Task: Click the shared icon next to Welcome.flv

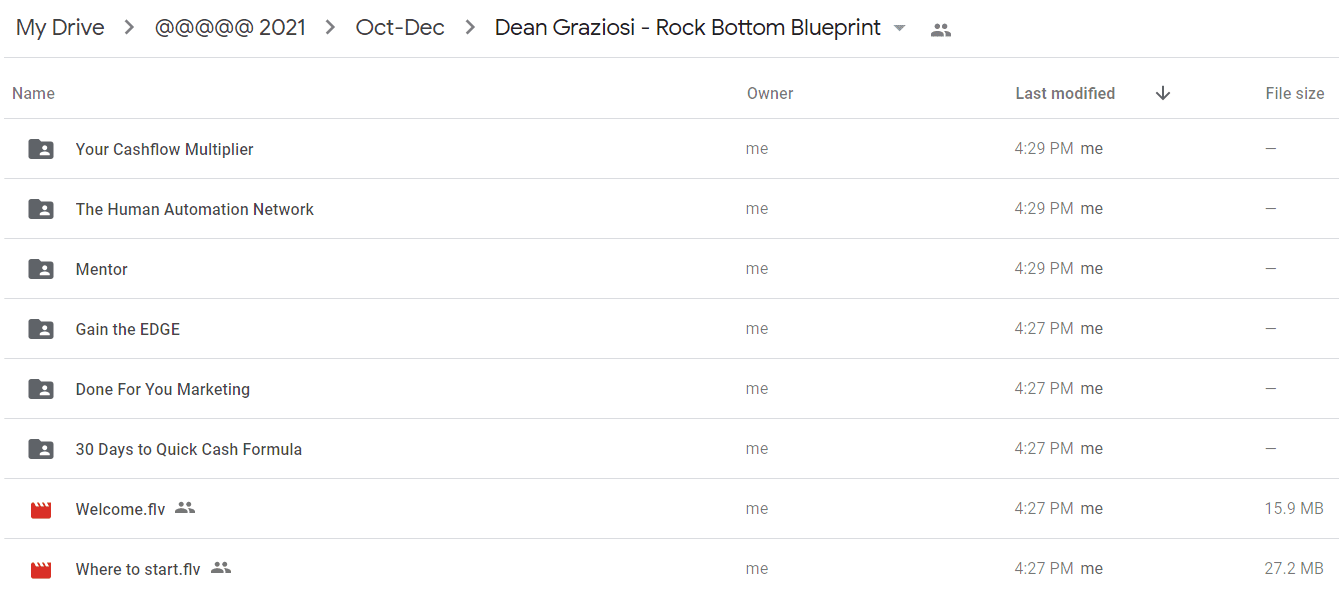Action: pos(185,508)
